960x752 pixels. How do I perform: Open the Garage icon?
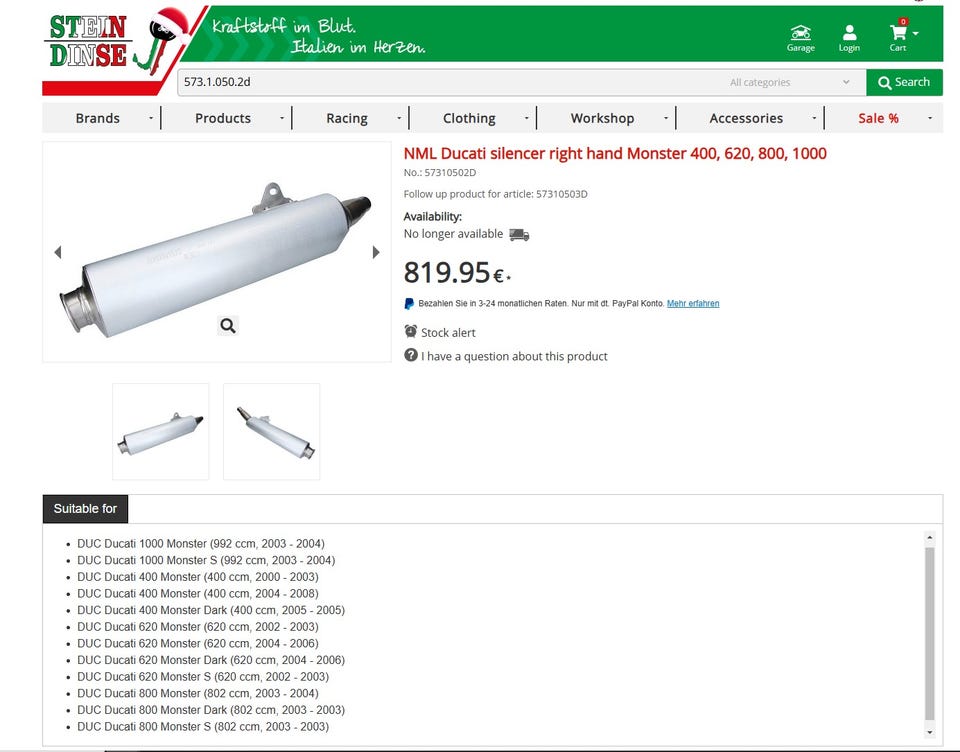[x=800, y=34]
